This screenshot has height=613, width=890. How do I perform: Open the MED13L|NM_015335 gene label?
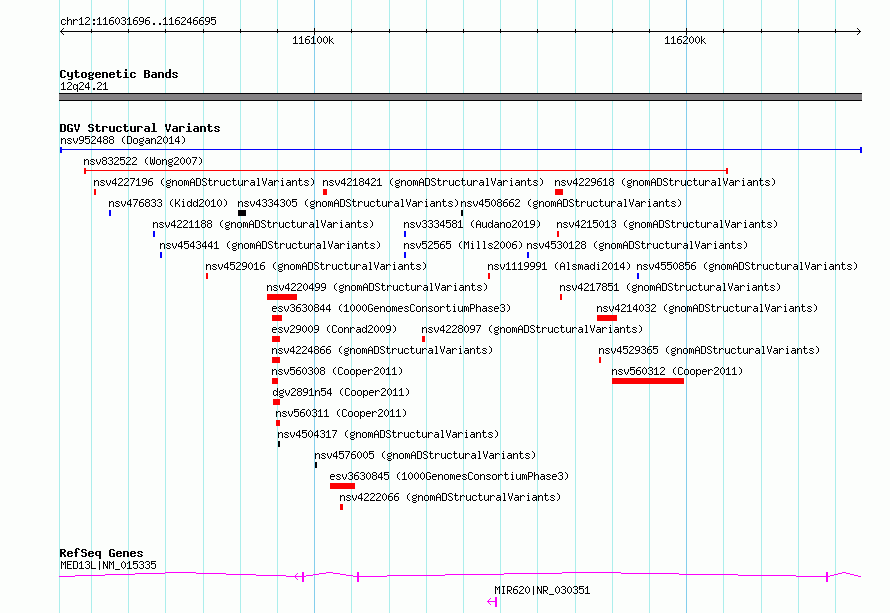tap(108, 565)
